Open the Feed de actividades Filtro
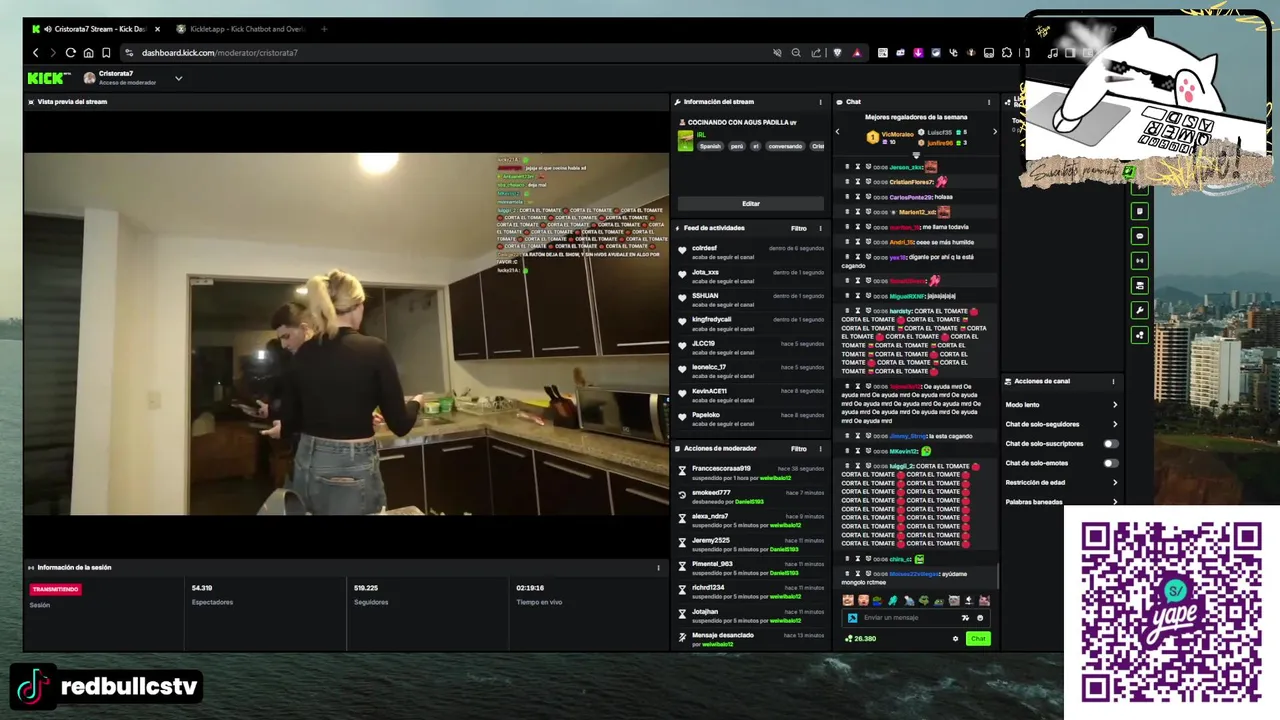 (799, 228)
